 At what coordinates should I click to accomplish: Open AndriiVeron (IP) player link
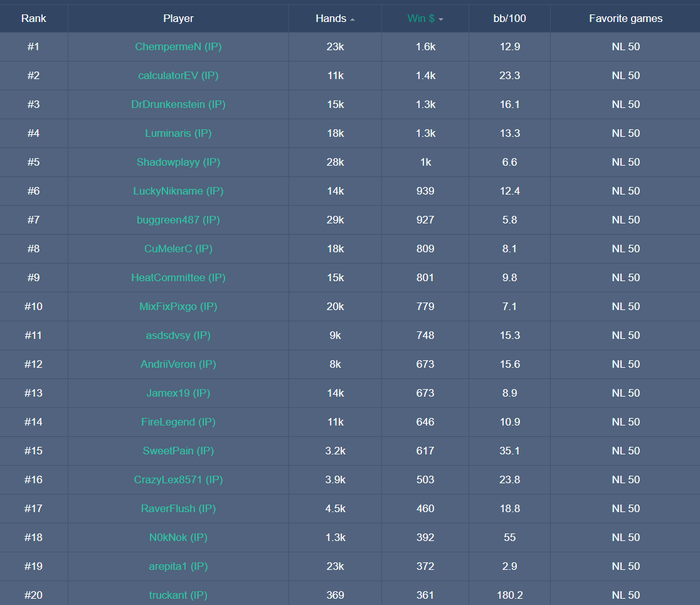pyautogui.click(x=178, y=364)
